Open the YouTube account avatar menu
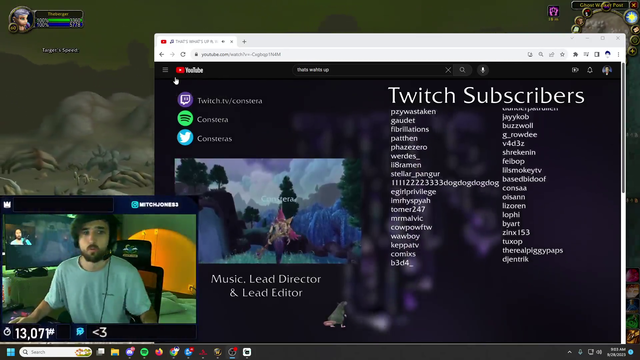The height and width of the screenshot is (360, 640). 607,70
